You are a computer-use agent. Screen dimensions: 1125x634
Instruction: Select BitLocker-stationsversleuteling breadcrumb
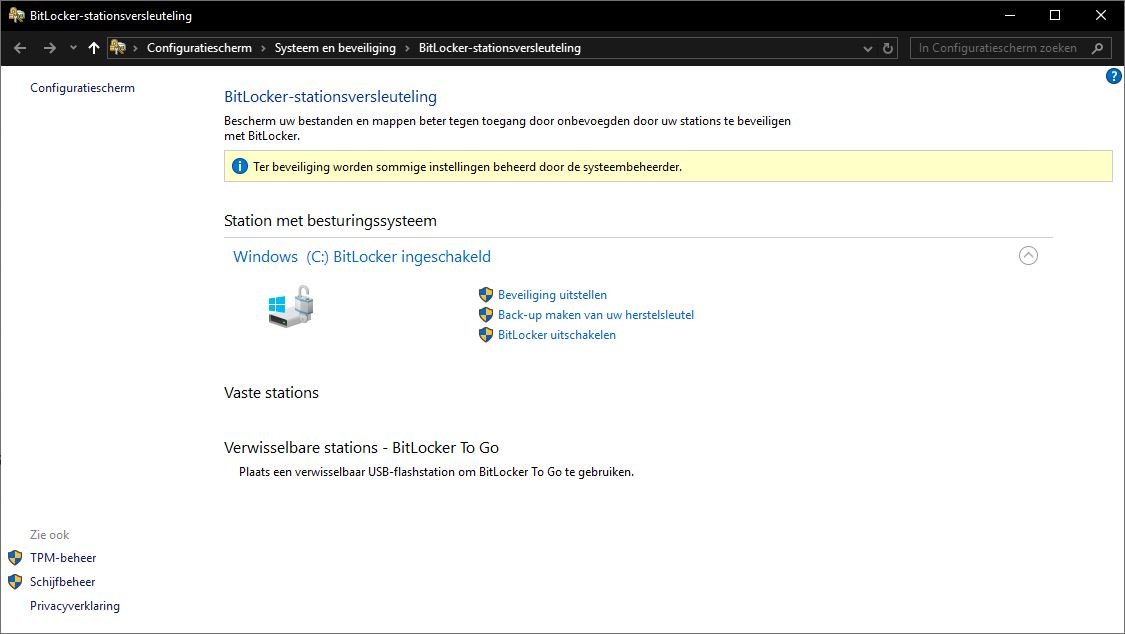coord(500,48)
